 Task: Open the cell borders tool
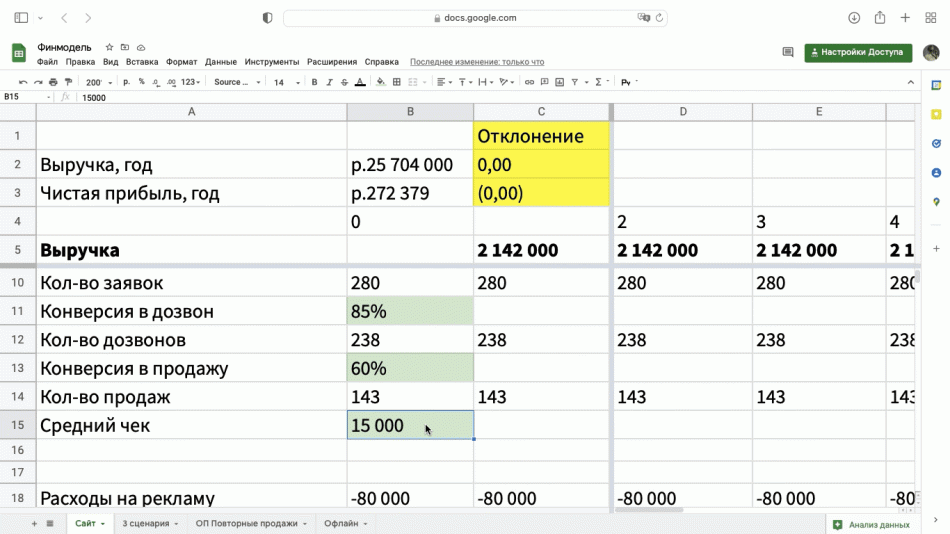(397, 82)
